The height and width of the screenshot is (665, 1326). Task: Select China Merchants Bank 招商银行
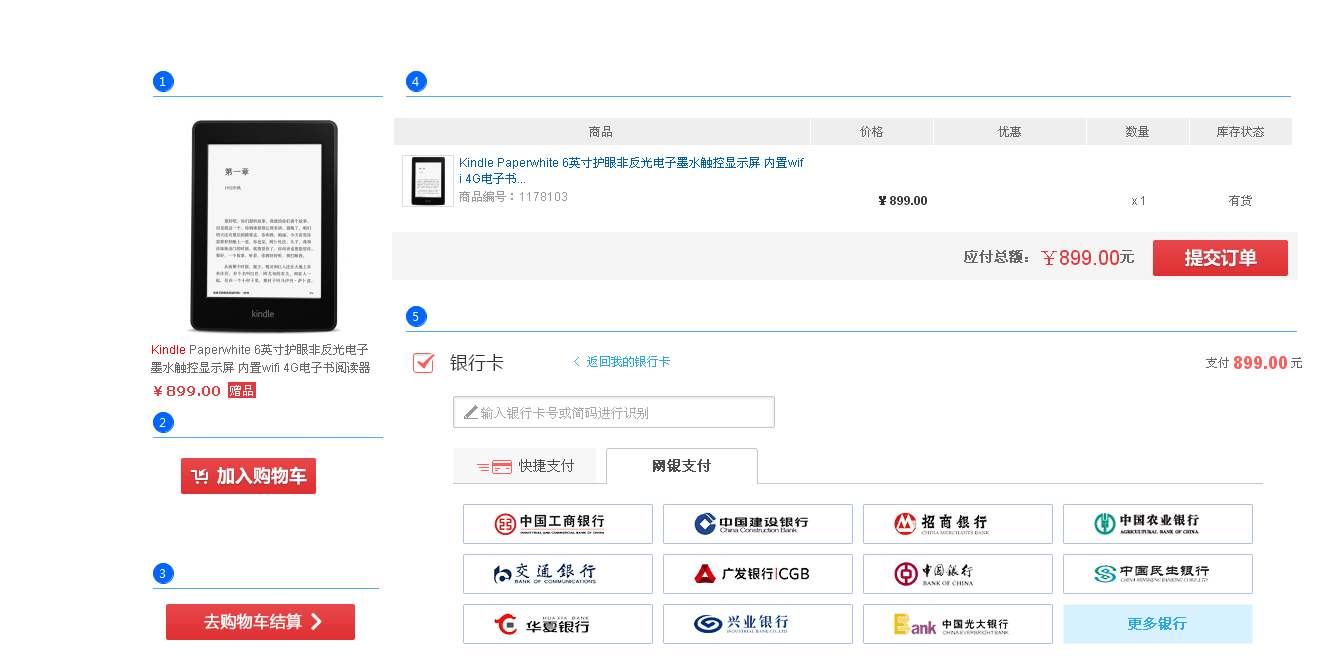[957, 523]
